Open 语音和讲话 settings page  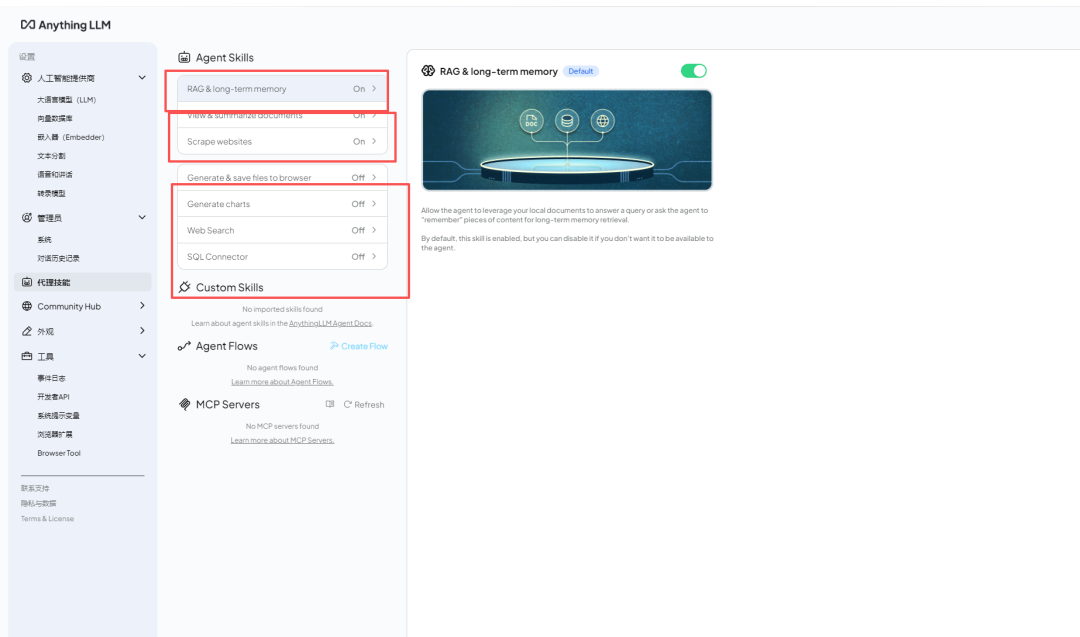[54, 174]
